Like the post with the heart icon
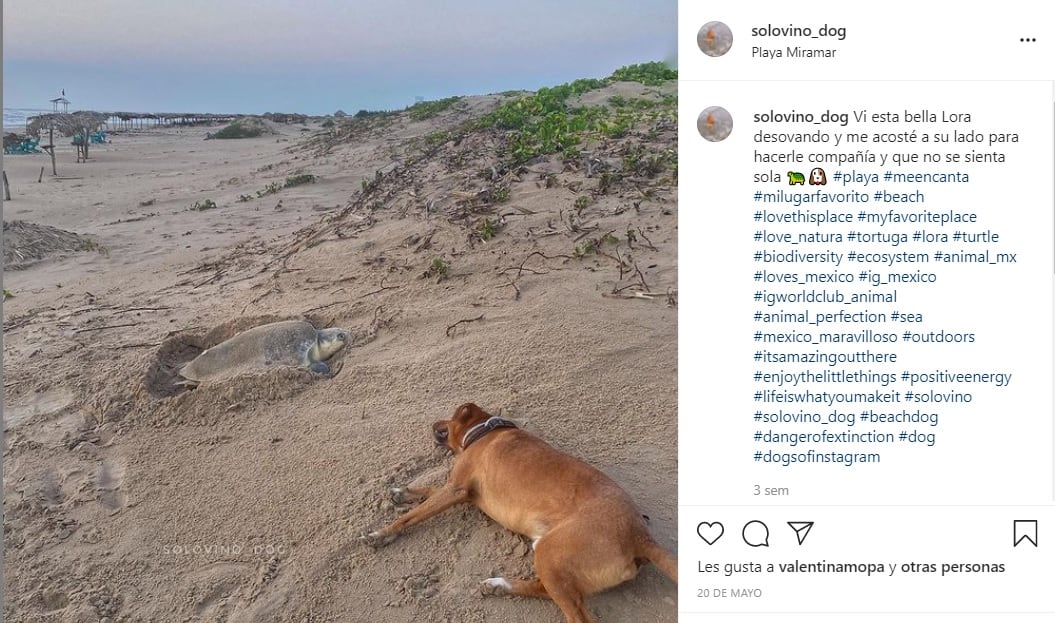Viewport: 1055px width, 623px height. coord(710,533)
